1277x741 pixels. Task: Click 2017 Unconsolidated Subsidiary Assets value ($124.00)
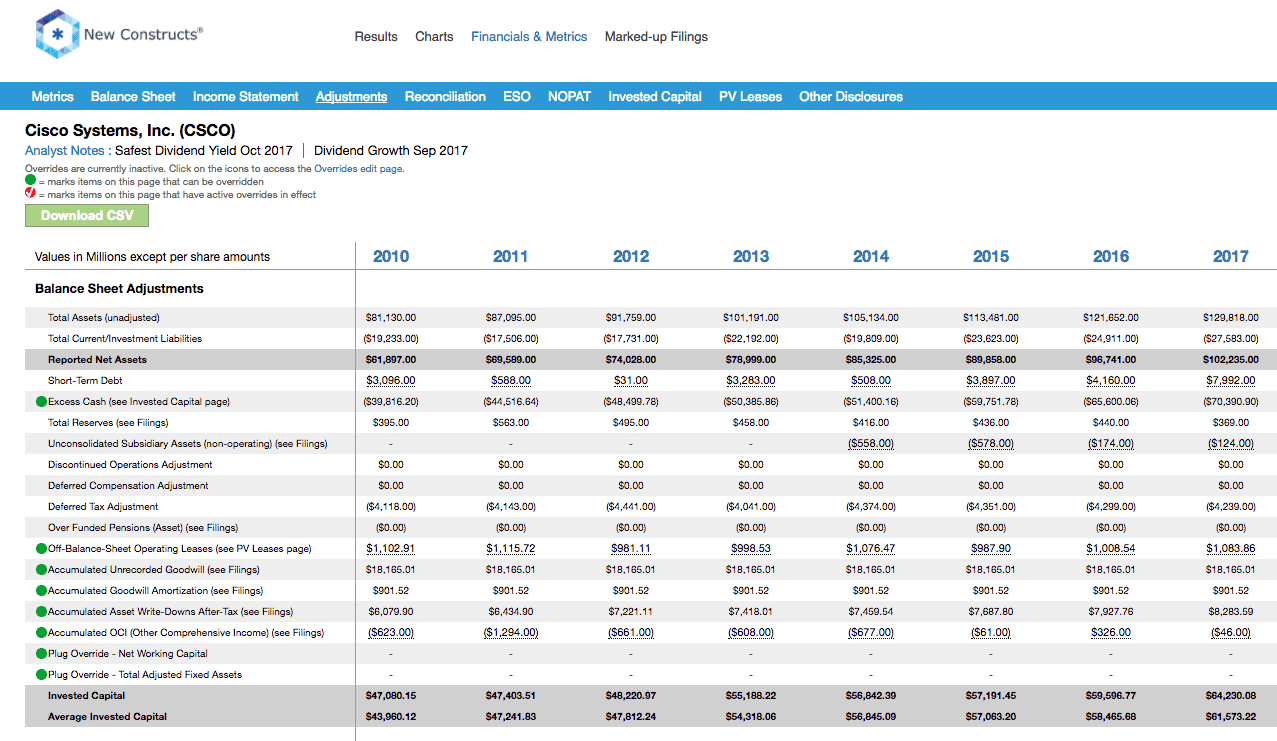click(x=1231, y=444)
